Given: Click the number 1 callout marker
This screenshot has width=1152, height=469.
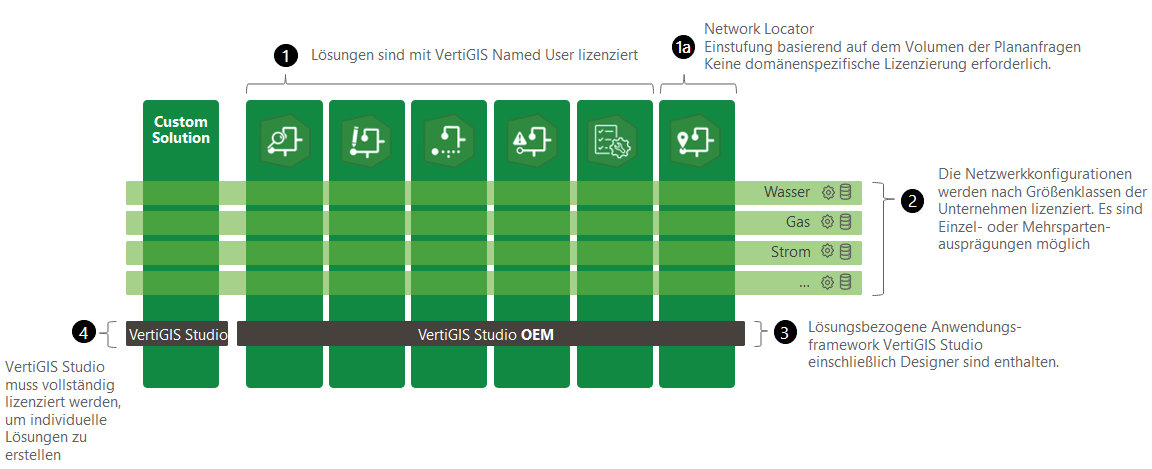Looking at the screenshot, I should click(286, 56).
